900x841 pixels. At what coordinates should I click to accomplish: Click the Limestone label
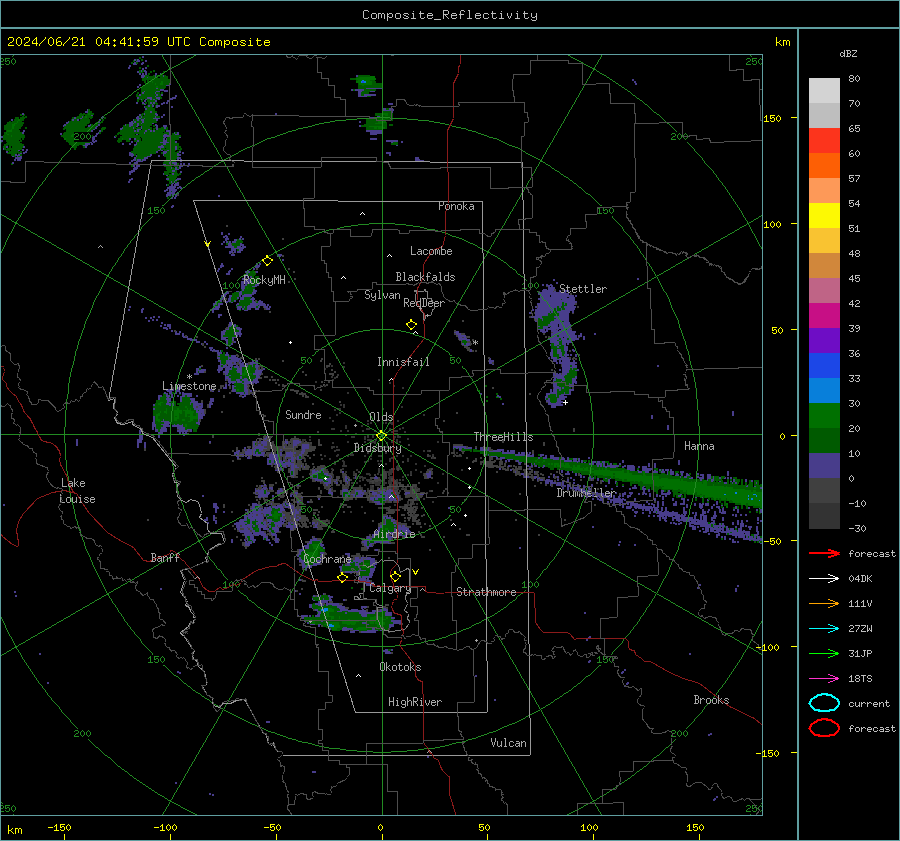point(189,386)
